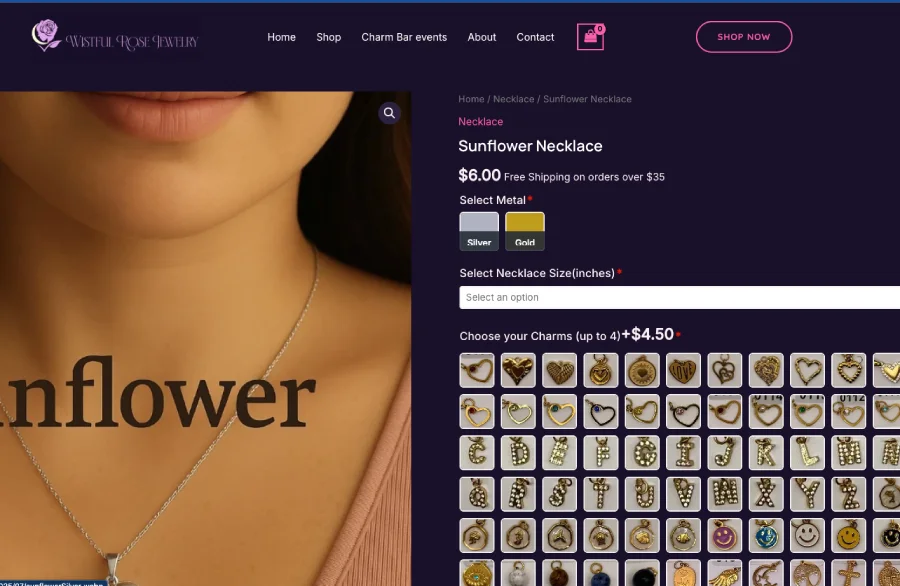The height and width of the screenshot is (586, 900).
Task: Go to the Home nav menu item
Action: pos(281,37)
